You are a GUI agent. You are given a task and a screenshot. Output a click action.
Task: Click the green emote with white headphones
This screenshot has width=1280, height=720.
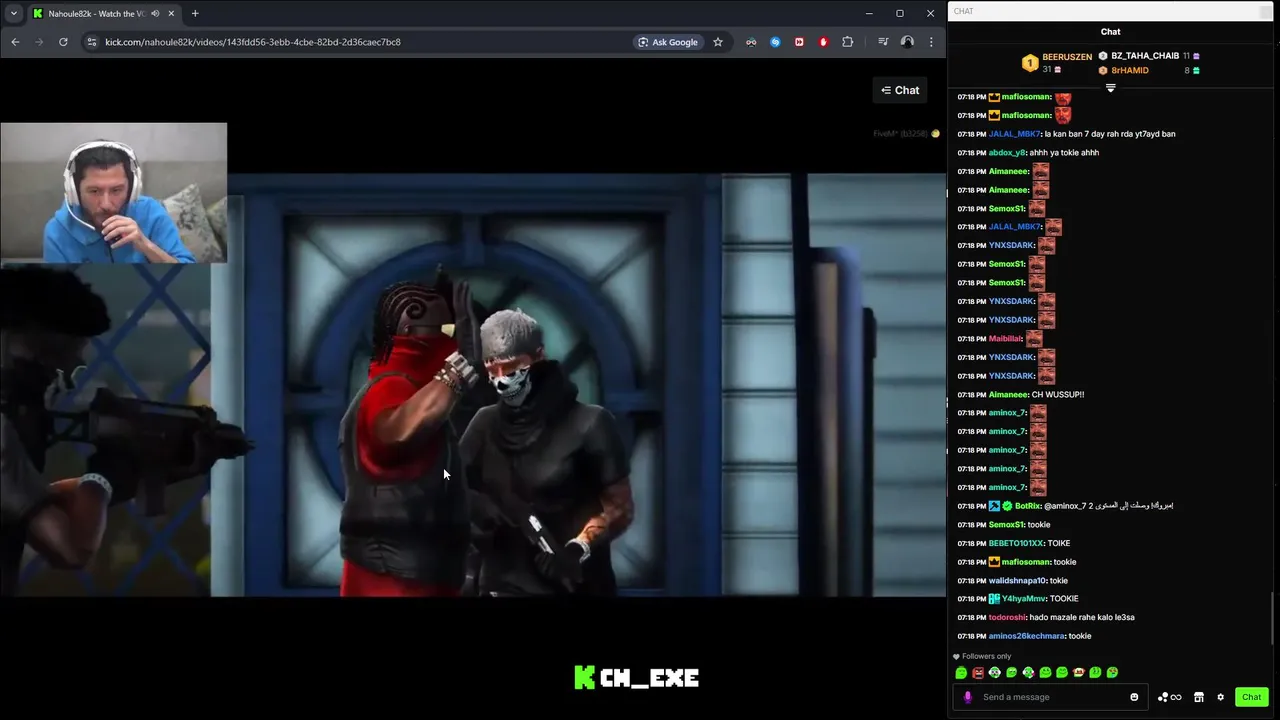click(x=995, y=673)
